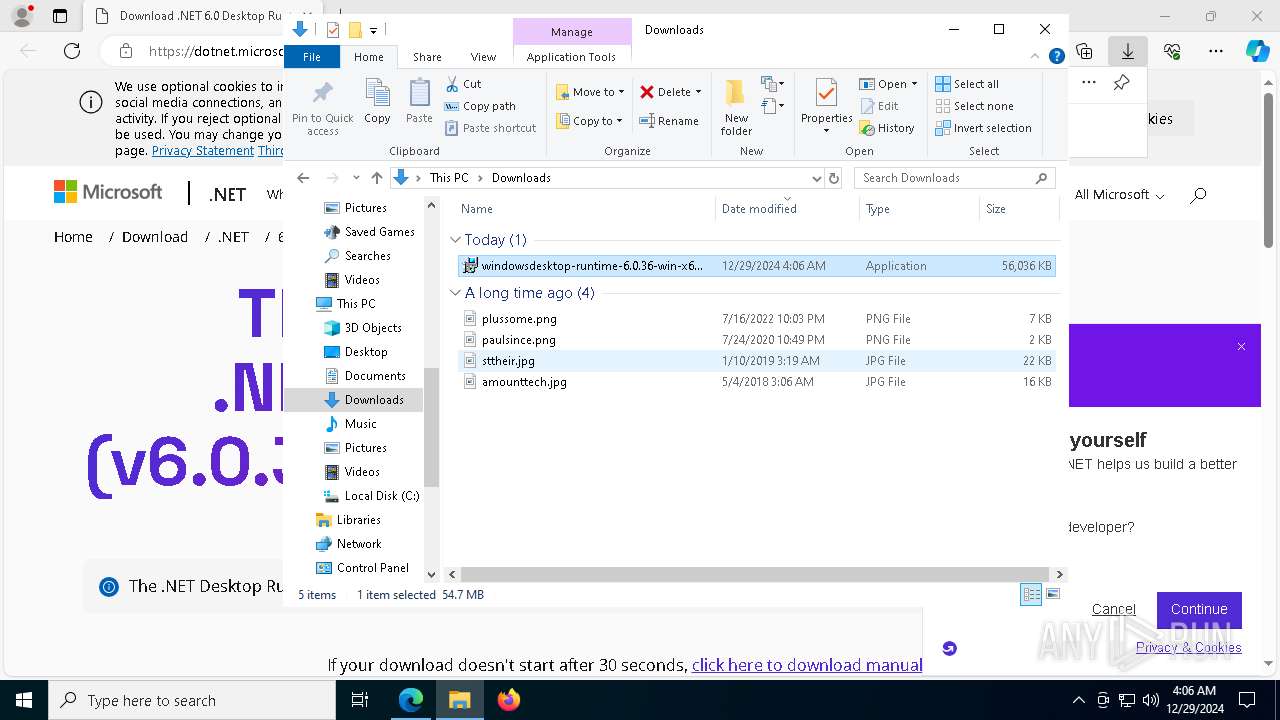The image size is (1280, 720).
Task: Collapse the ribbon with the chevron
Action: click(x=1035, y=56)
